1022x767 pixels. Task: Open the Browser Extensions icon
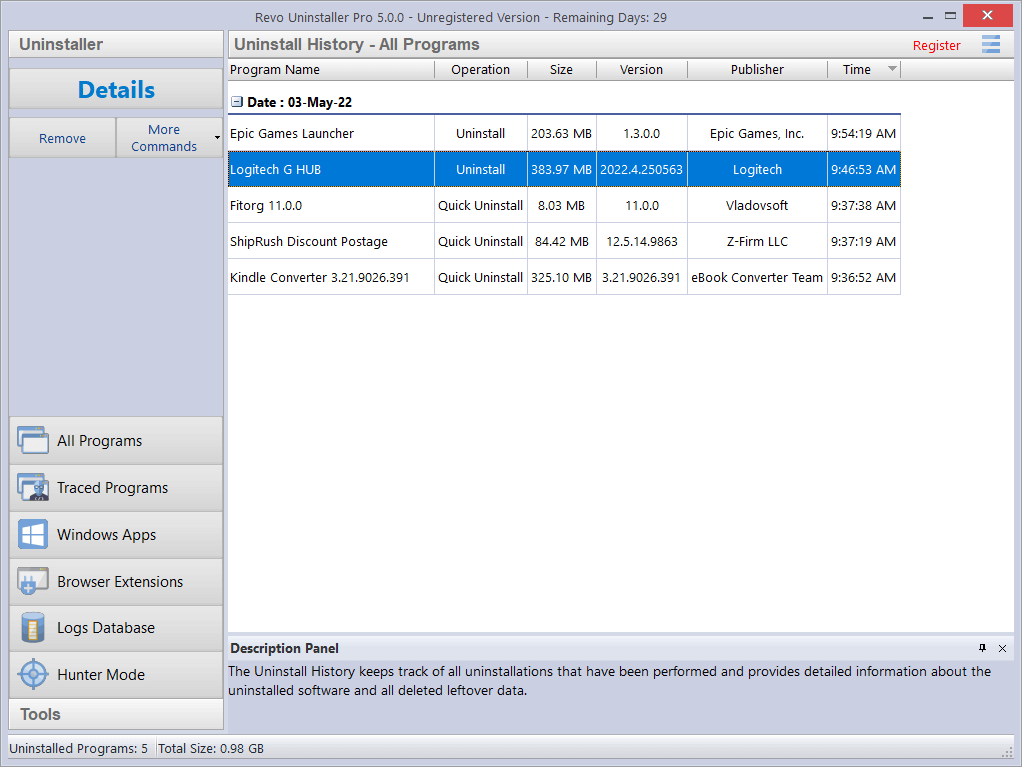[x=33, y=582]
